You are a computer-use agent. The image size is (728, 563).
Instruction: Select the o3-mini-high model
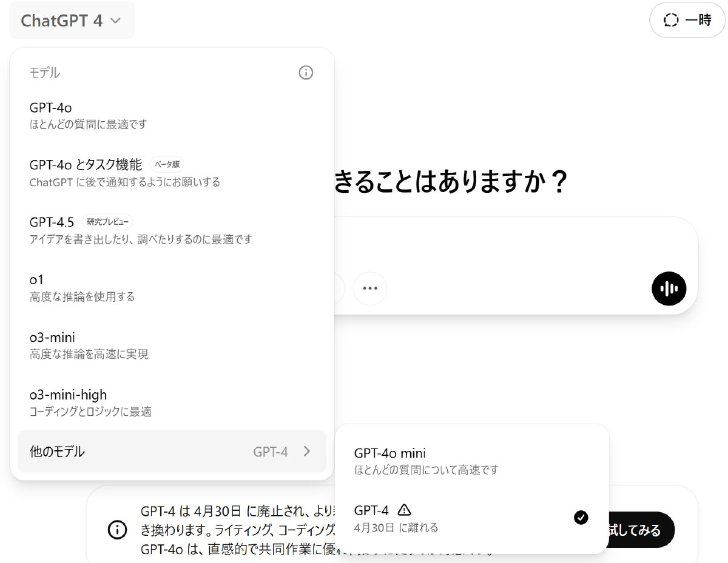coord(172,403)
